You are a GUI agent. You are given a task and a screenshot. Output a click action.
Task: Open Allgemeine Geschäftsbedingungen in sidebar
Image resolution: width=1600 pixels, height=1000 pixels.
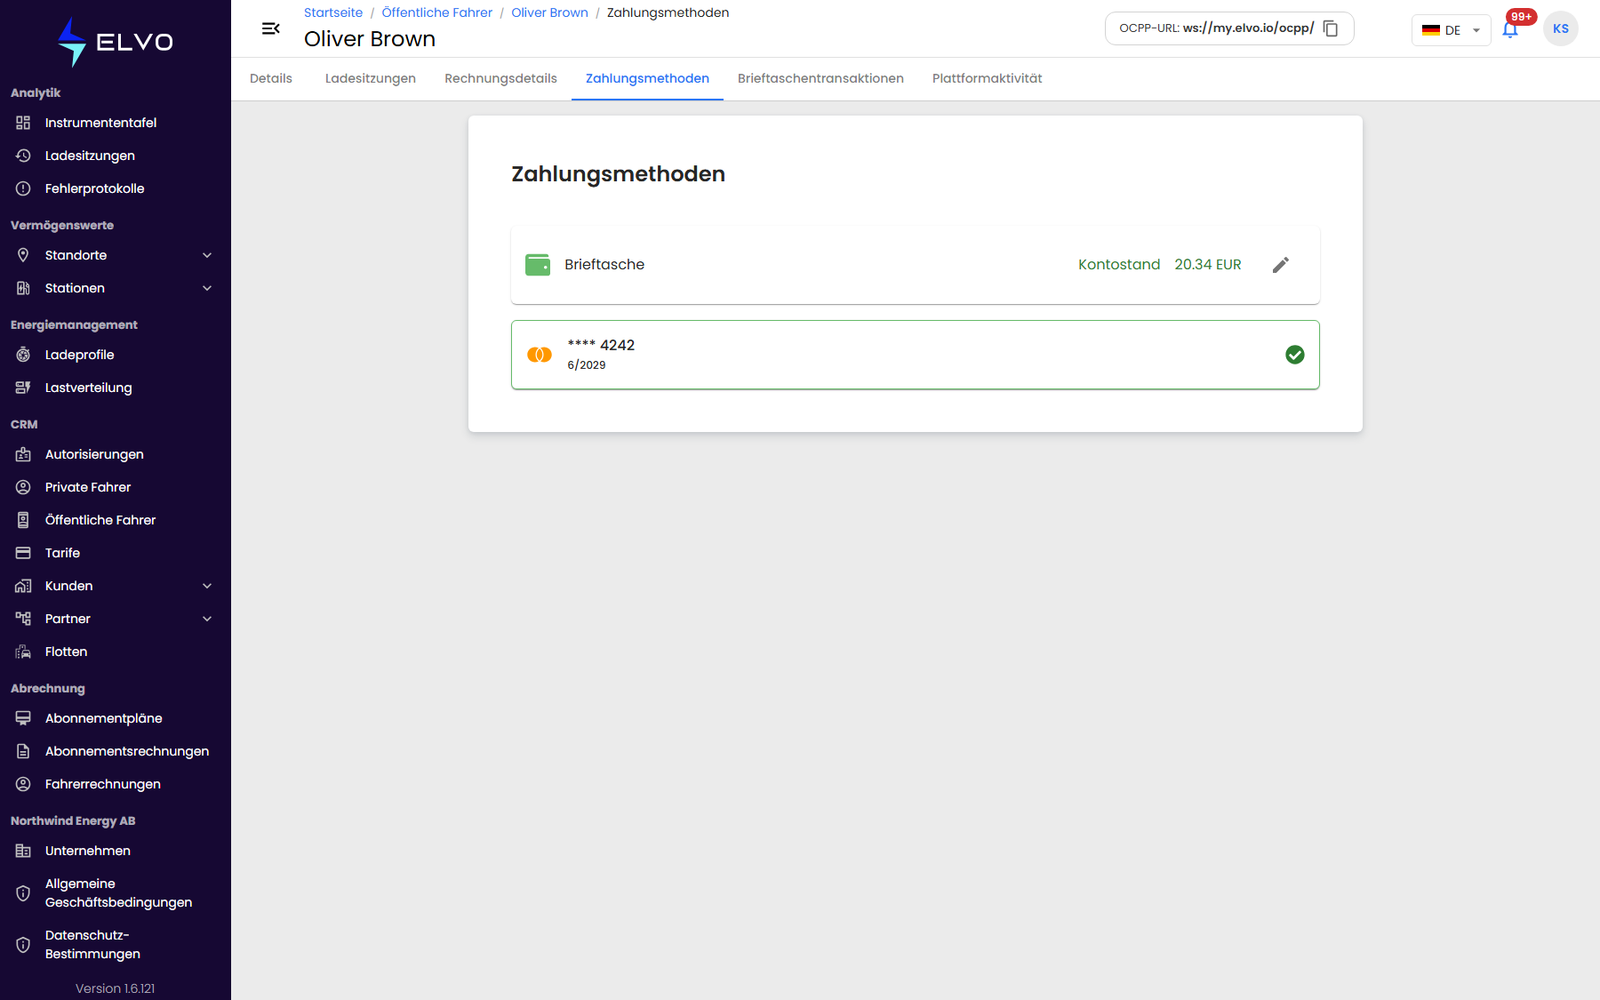[115, 893]
